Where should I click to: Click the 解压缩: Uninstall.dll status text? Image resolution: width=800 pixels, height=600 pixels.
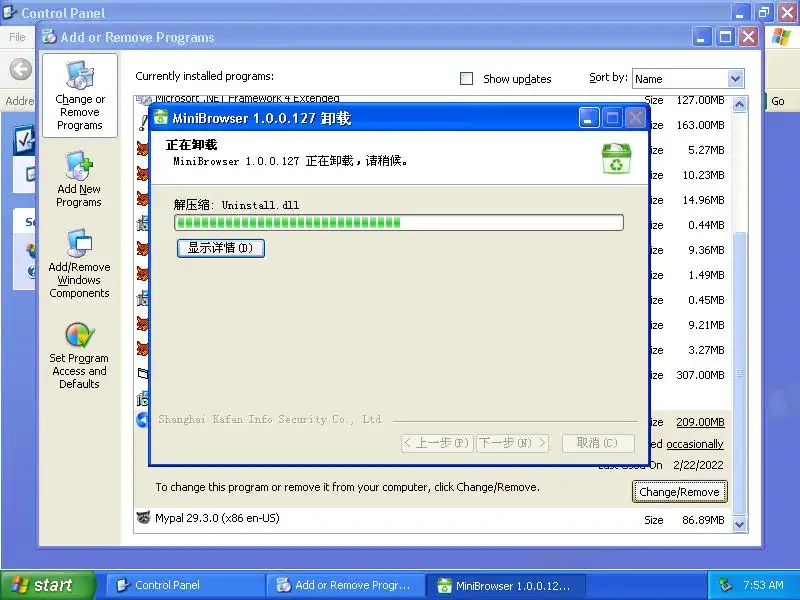tap(236, 205)
